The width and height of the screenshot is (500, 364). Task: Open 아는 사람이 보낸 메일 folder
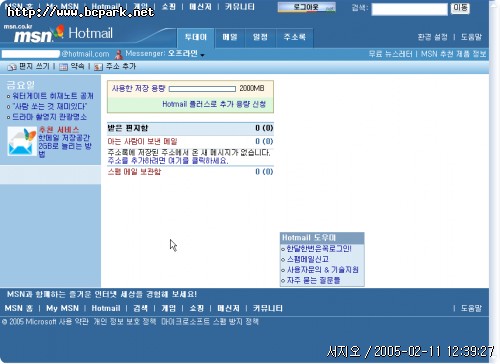point(142,142)
